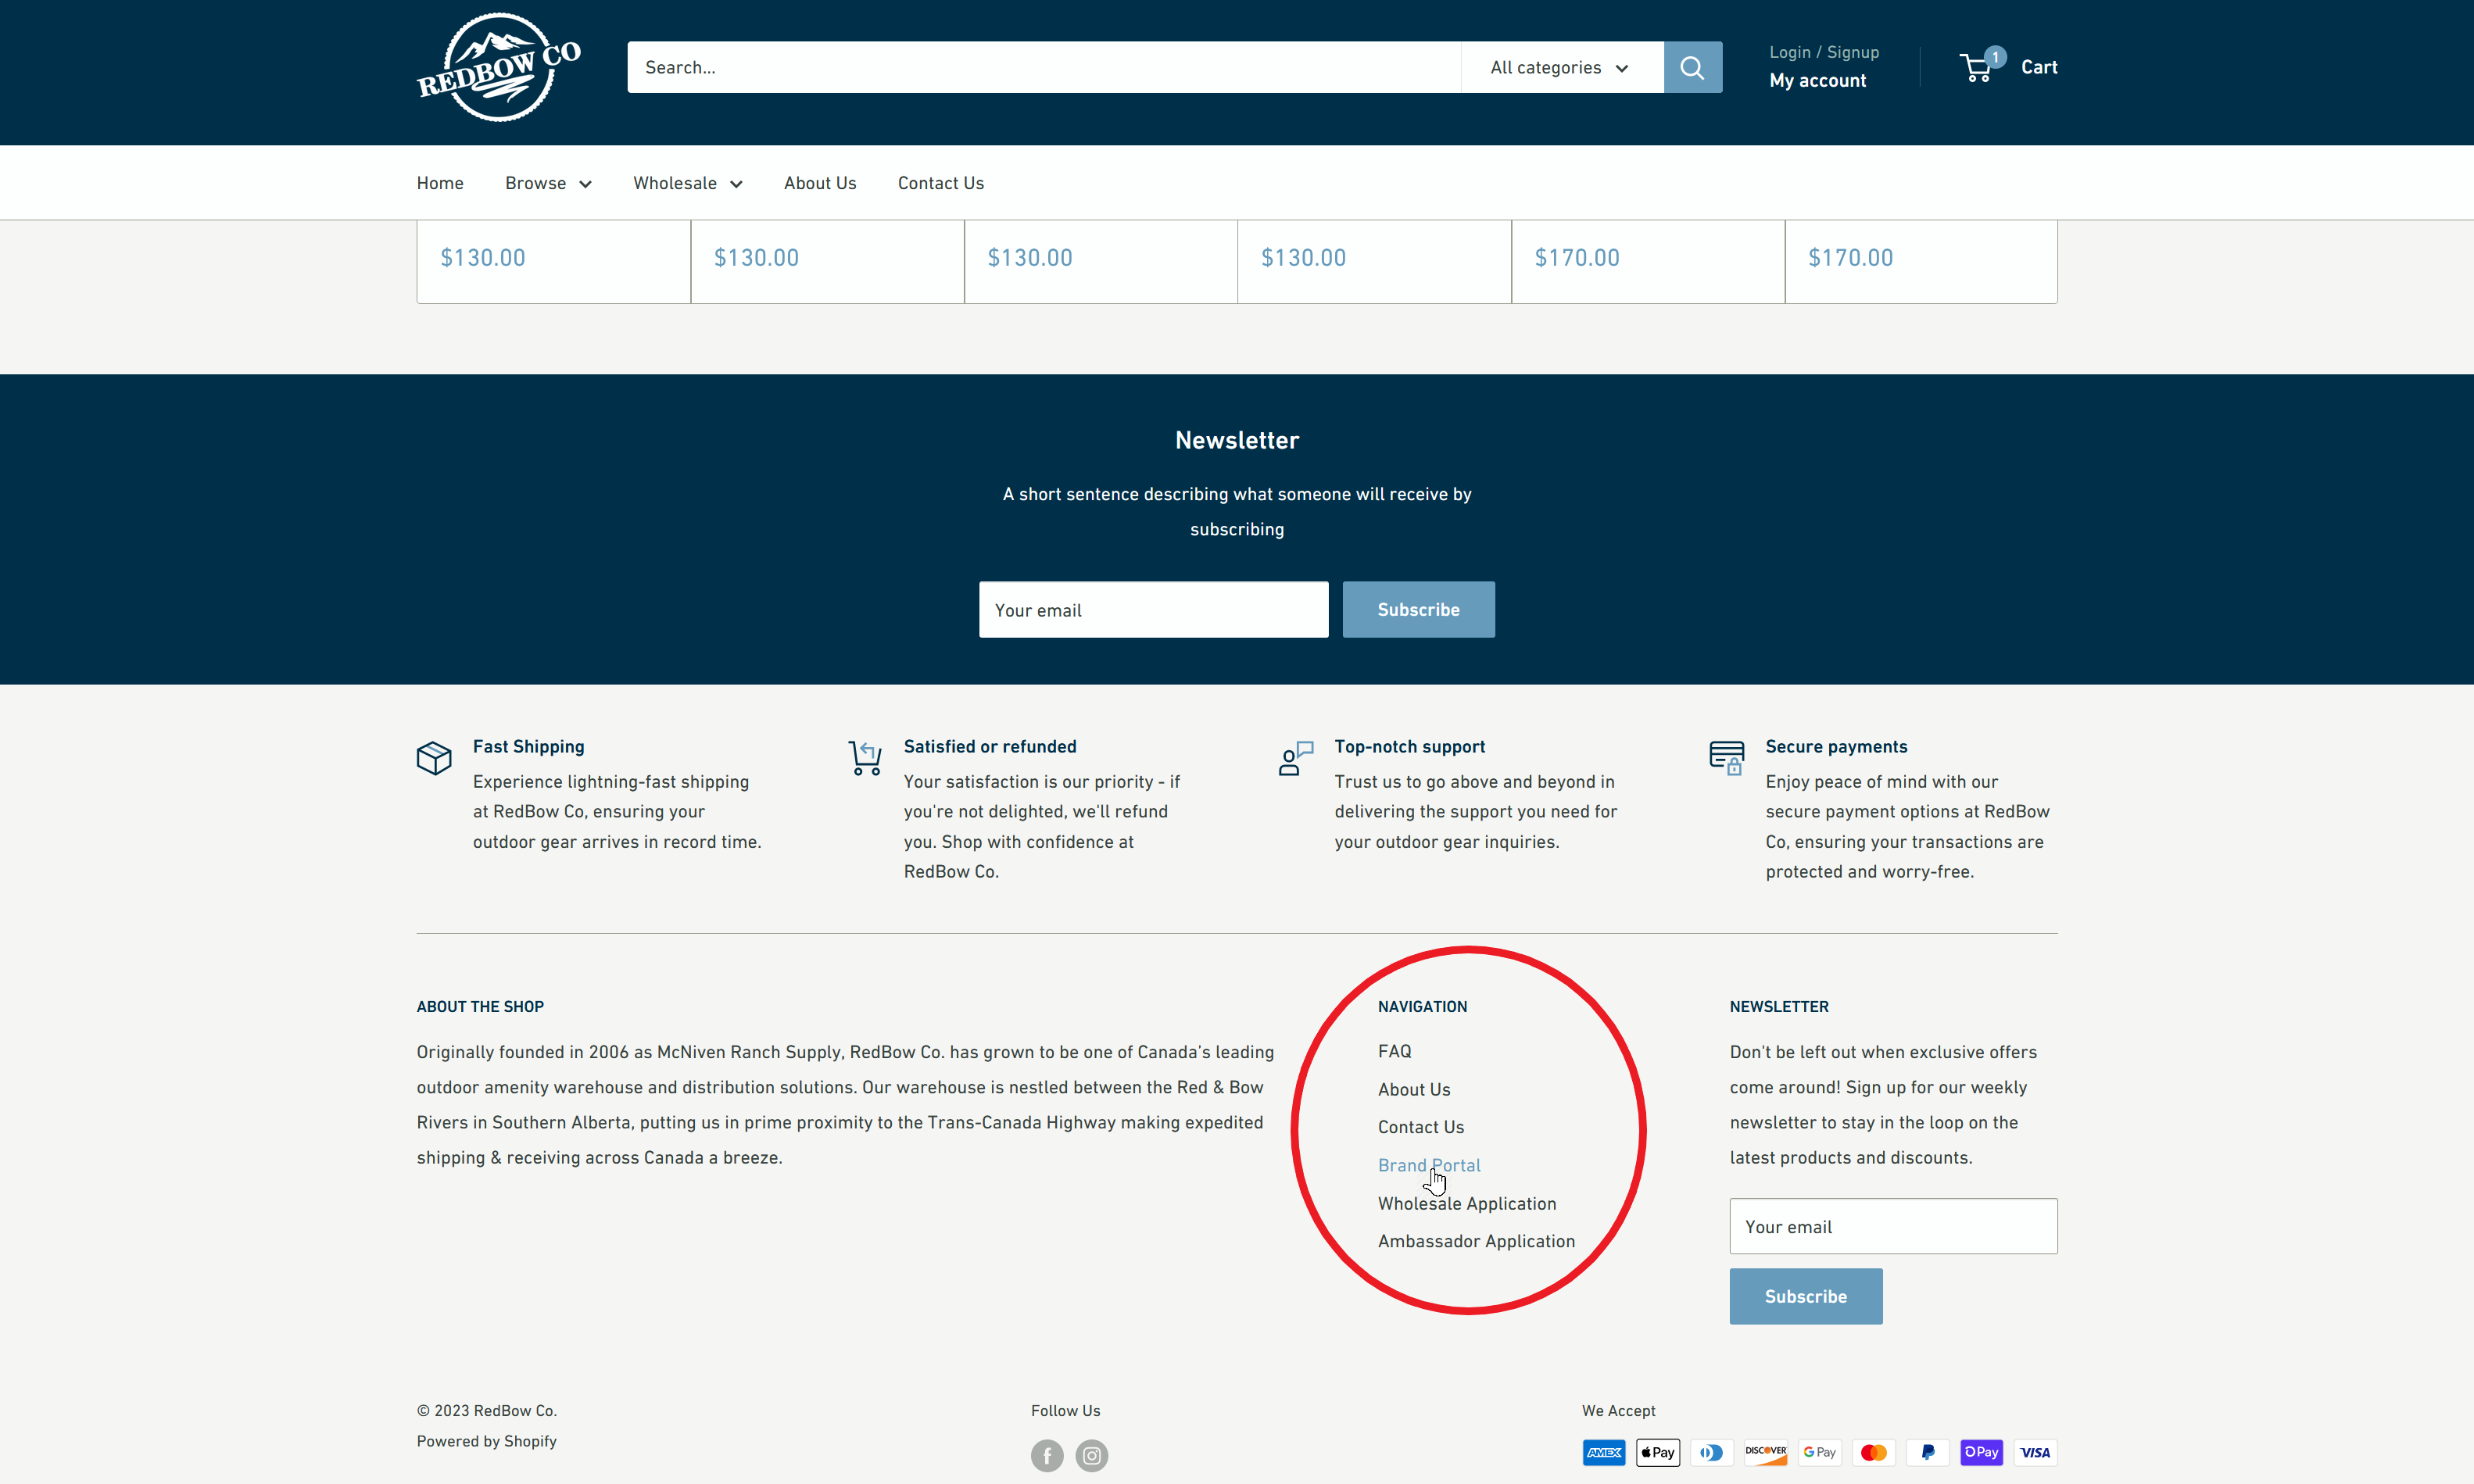Click the Ambassador Application link
2474x1484 pixels.
pyautogui.click(x=1476, y=1240)
